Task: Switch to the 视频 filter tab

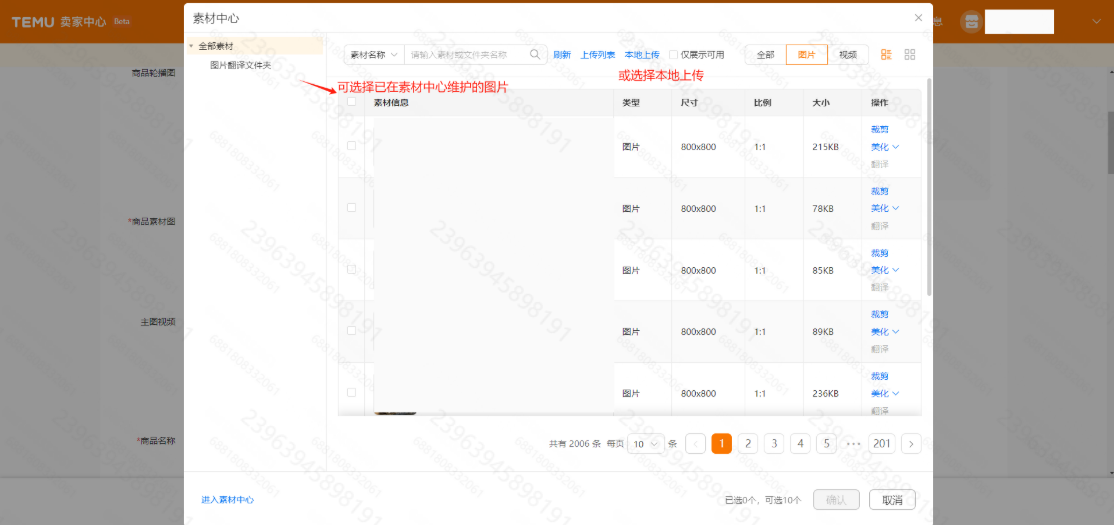Action: (x=848, y=55)
